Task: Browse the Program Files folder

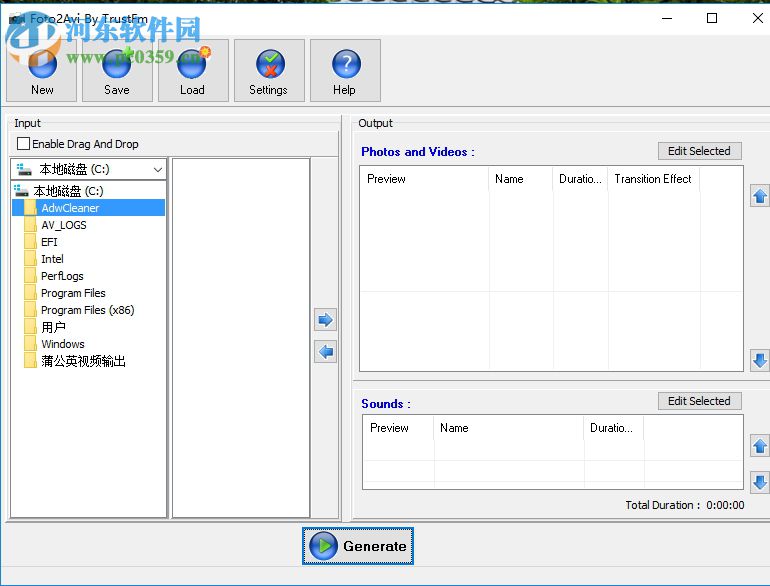Action: [73, 293]
